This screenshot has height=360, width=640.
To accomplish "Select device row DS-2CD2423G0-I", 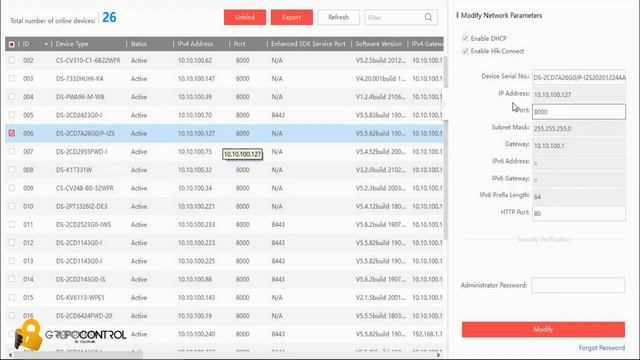I will tap(224, 115).
